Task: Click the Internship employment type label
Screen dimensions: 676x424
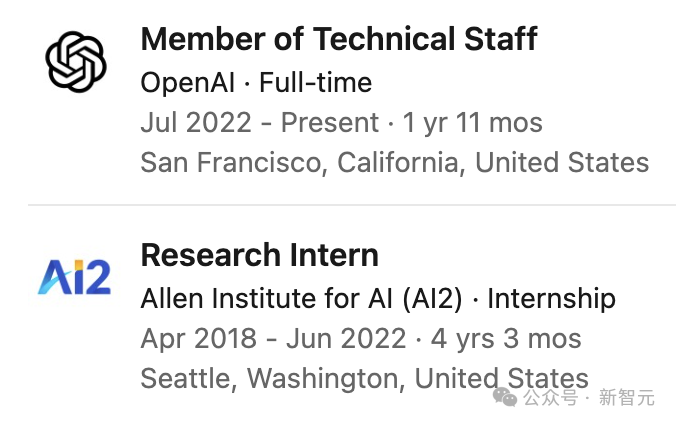Action: point(551,298)
